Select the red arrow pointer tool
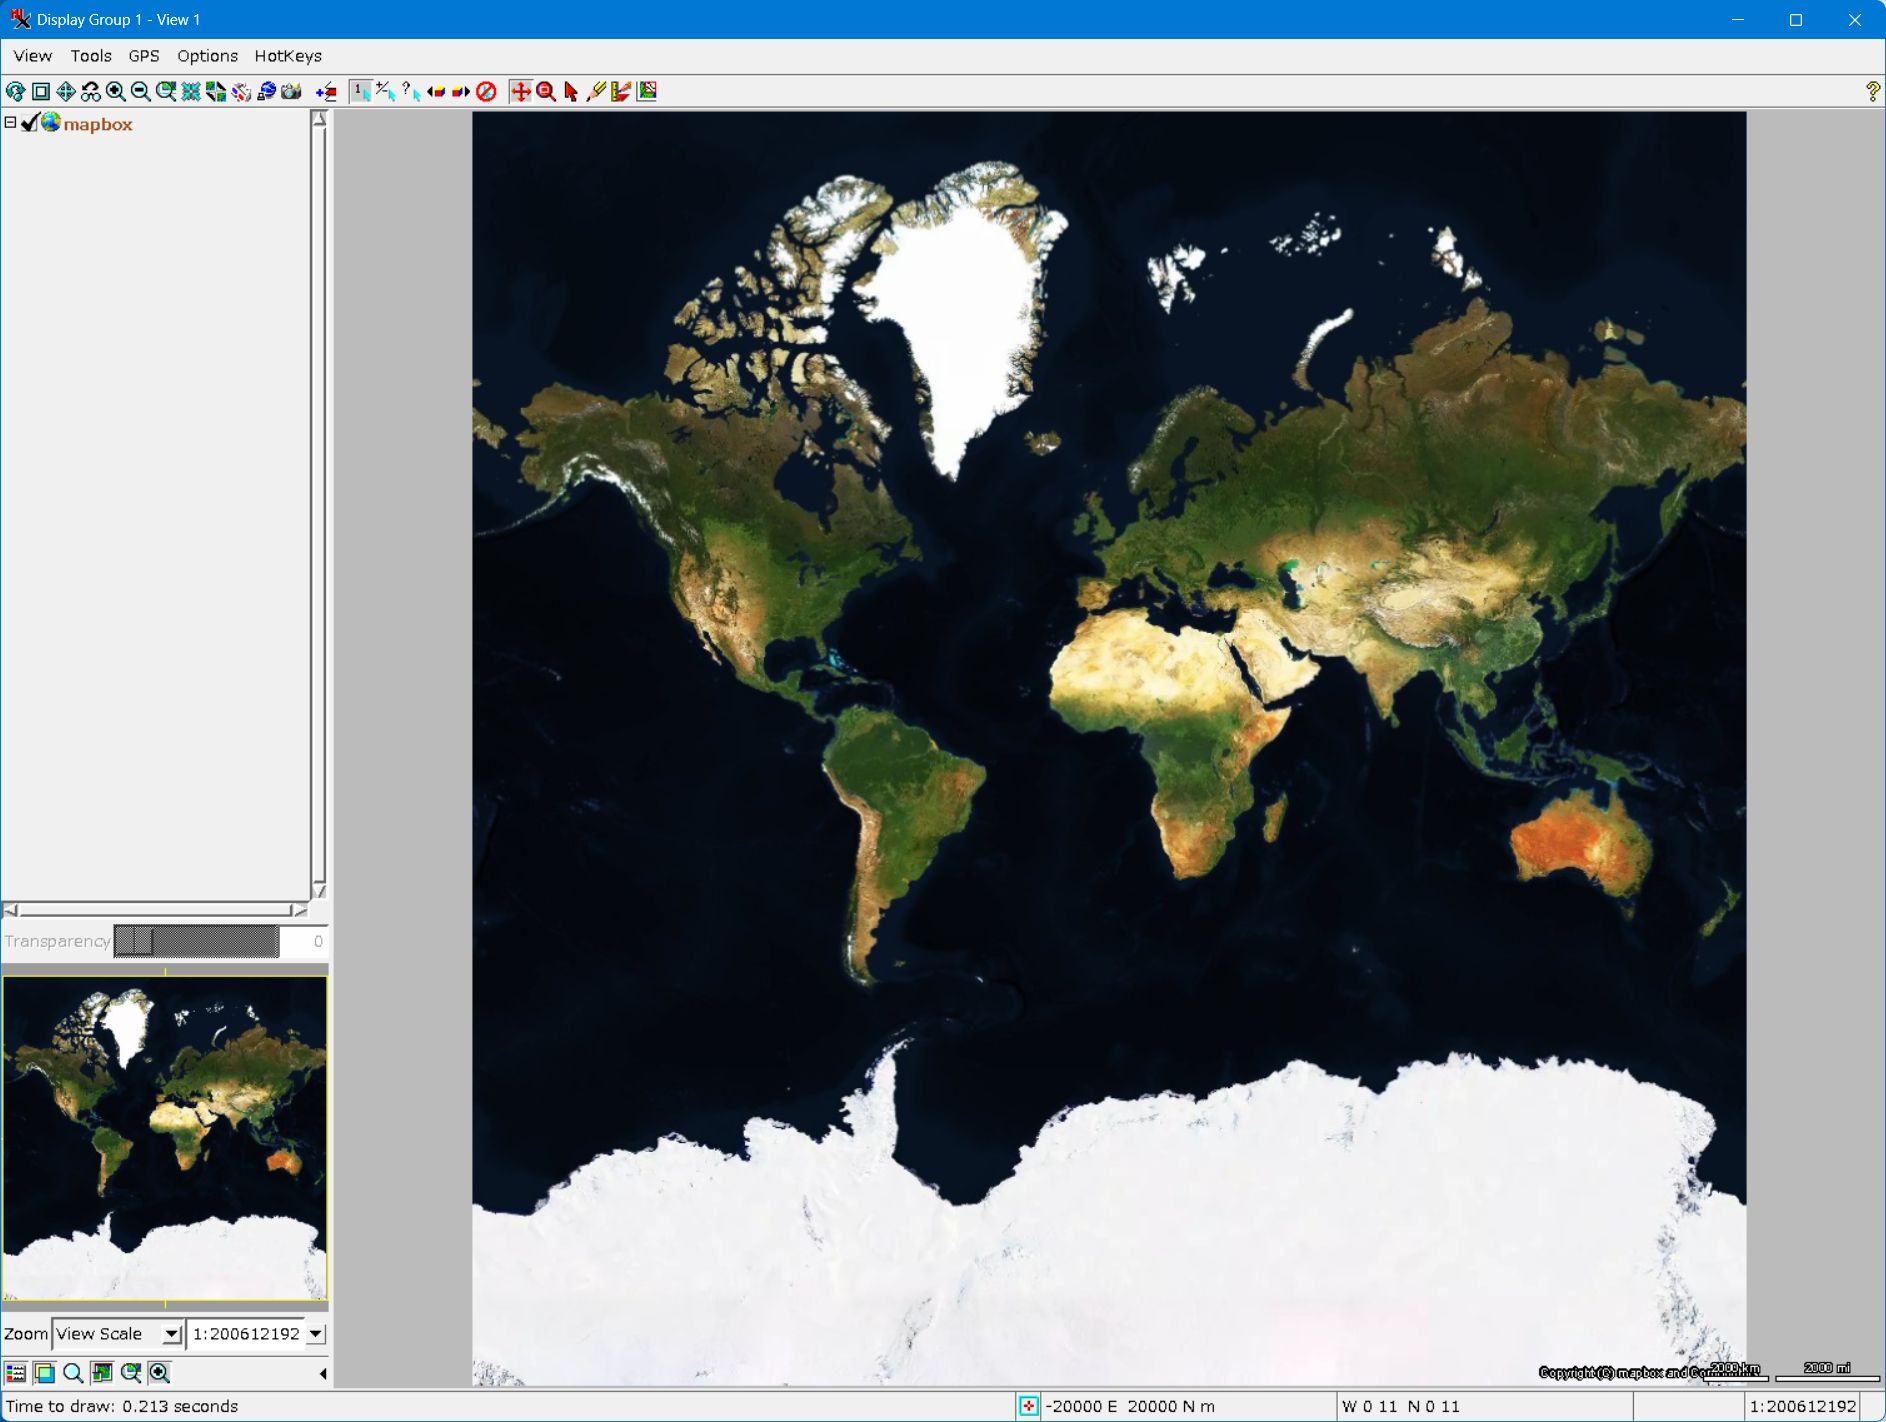The width and height of the screenshot is (1886, 1422). (x=571, y=92)
